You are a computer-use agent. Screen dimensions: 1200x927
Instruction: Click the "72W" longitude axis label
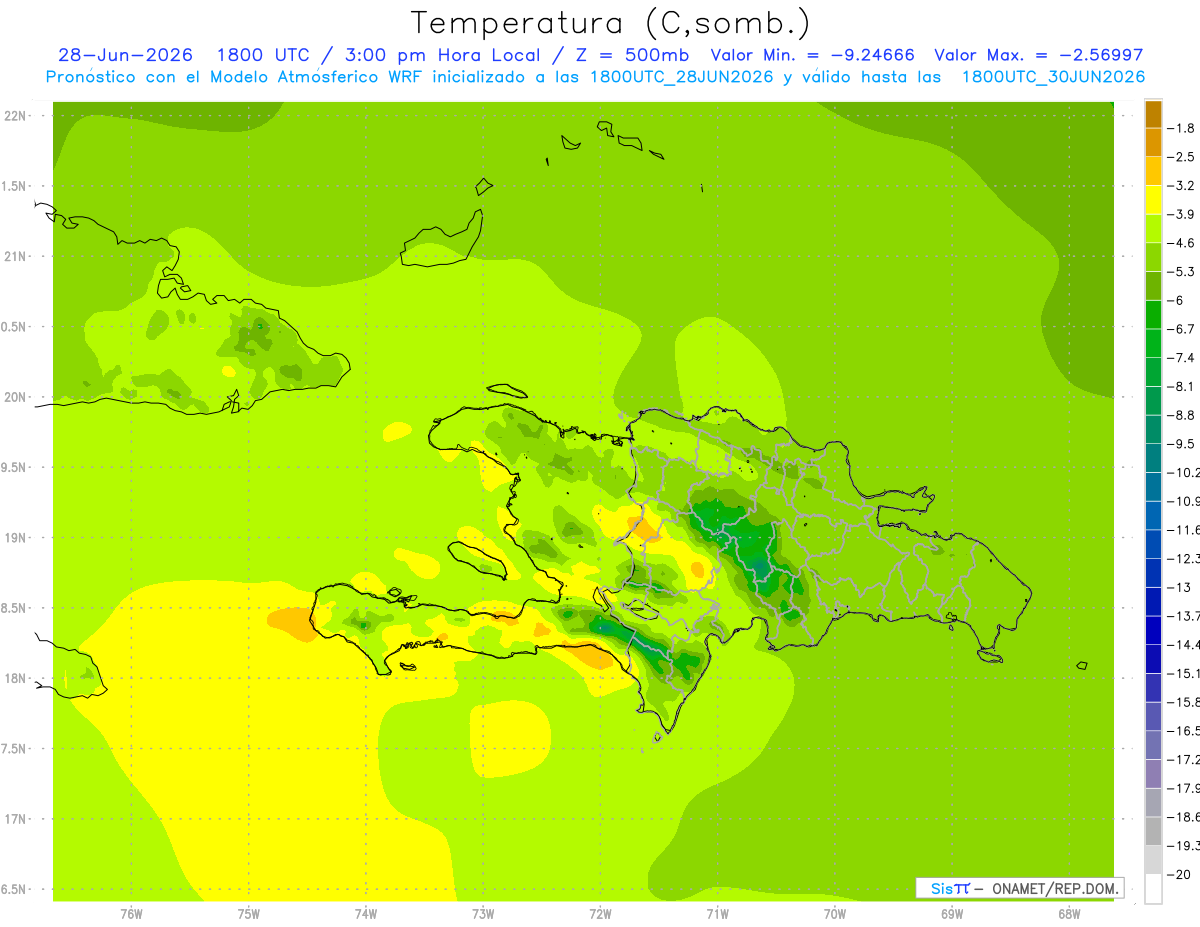tap(600, 914)
